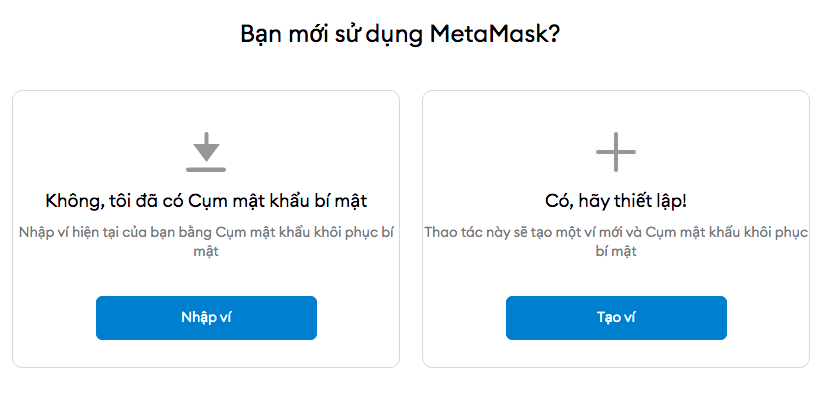Select the Nhập ví button
823x403 pixels.
click(206, 318)
